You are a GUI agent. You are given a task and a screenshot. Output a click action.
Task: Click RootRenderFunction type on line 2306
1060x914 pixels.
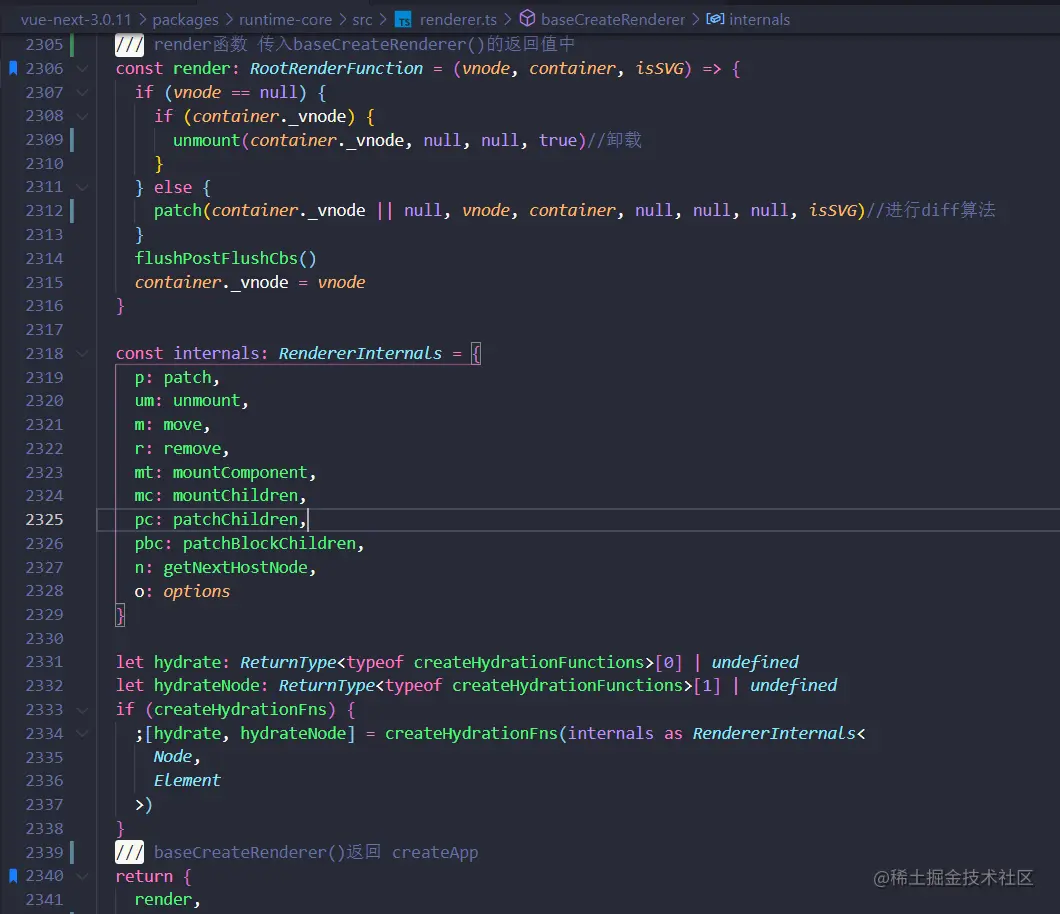pyautogui.click(x=336, y=68)
